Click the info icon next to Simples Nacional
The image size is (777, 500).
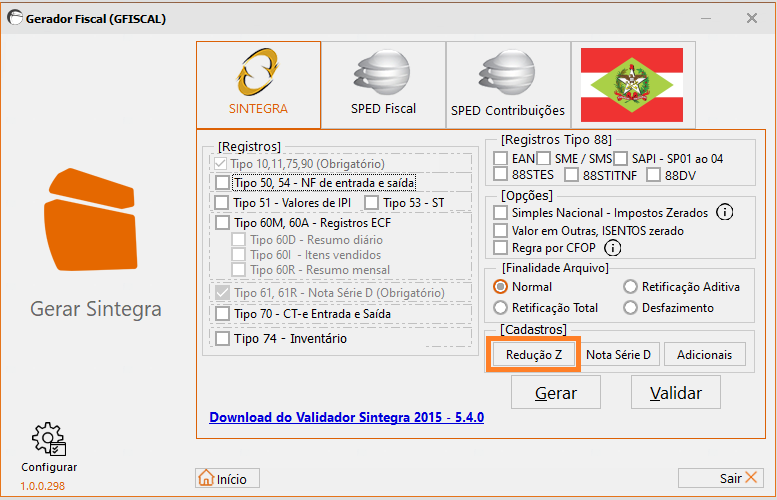pyautogui.click(x=724, y=213)
